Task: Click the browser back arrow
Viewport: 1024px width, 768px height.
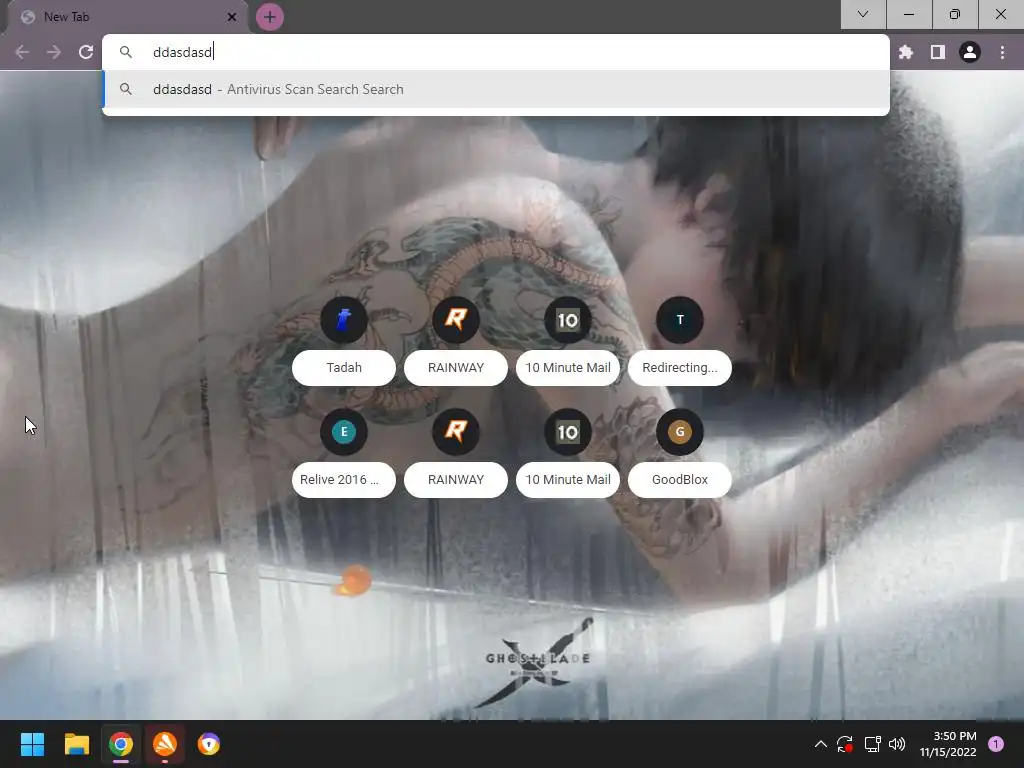Action: (x=22, y=52)
